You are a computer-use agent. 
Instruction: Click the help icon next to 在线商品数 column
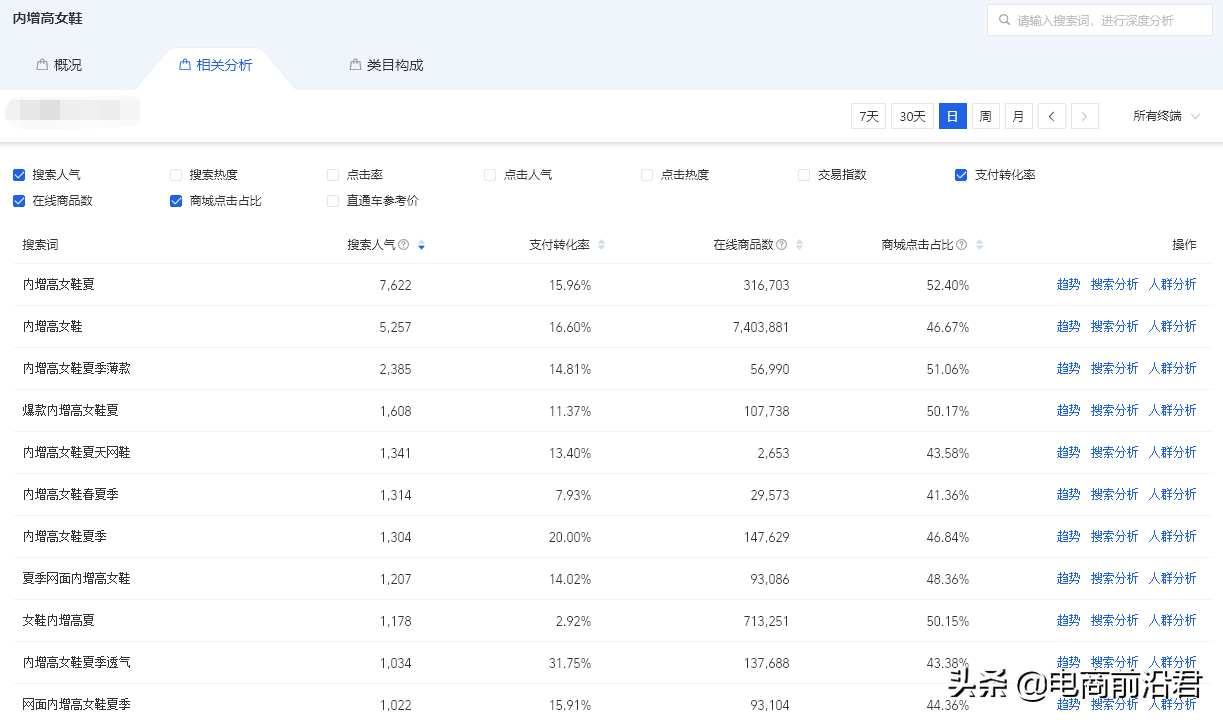click(x=779, y=244)
